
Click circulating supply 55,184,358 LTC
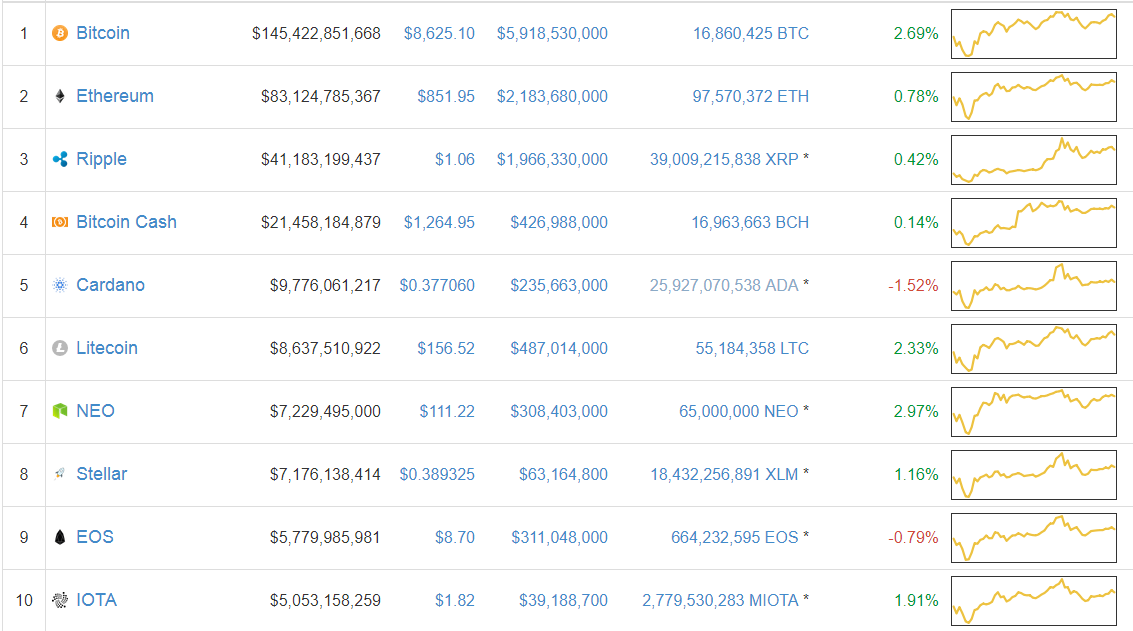point(752,348)
